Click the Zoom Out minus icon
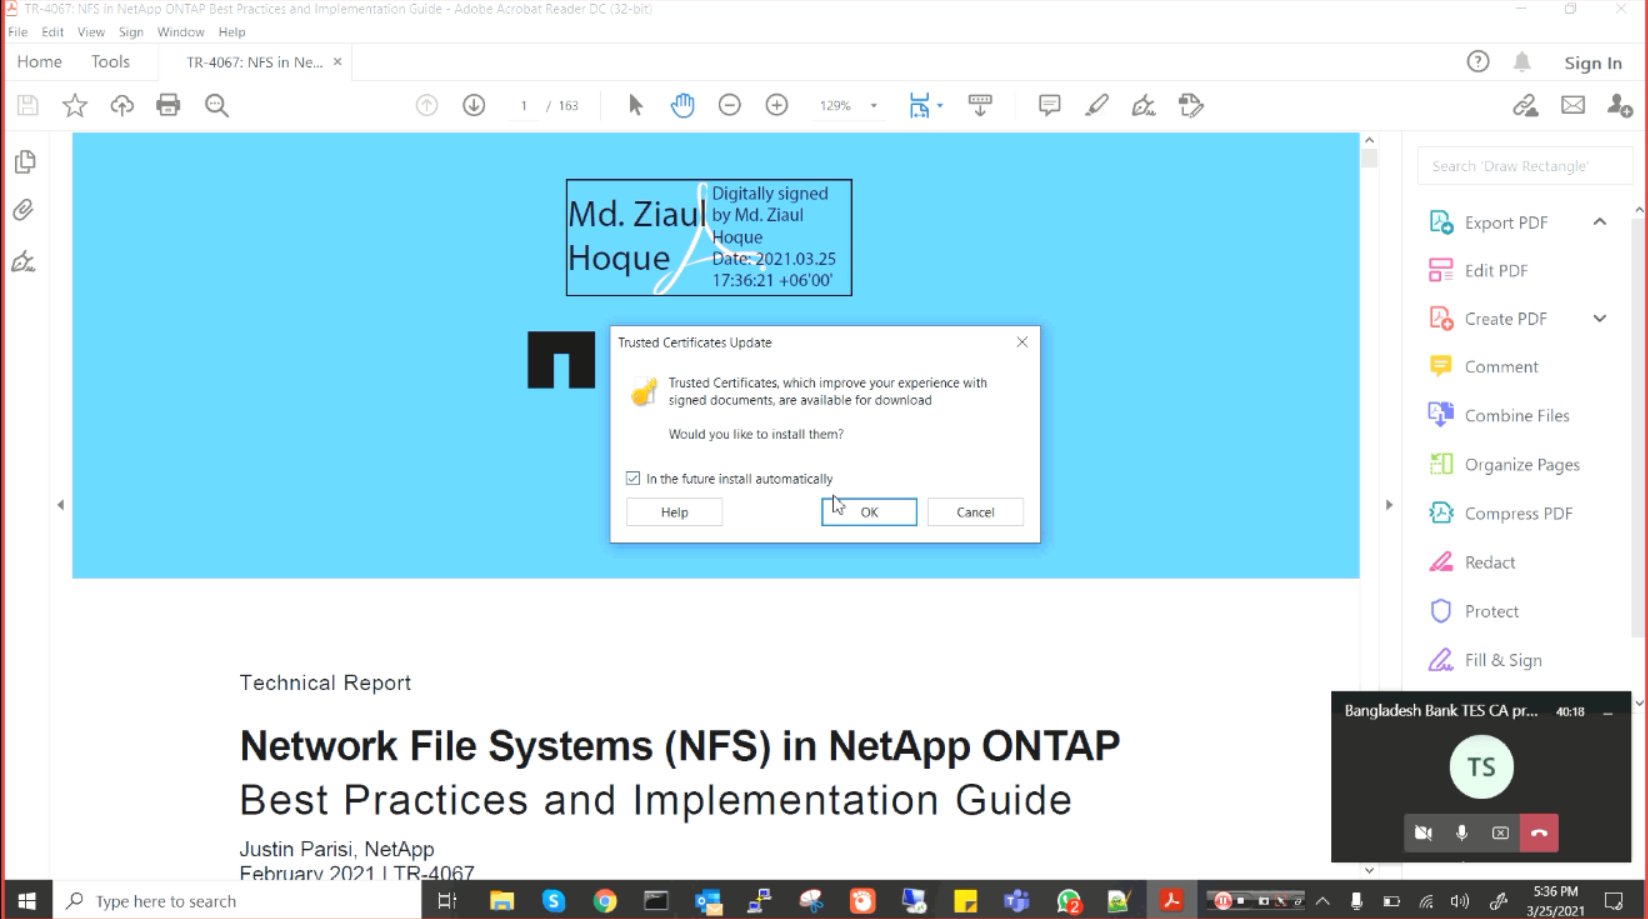Screen dimensions: 1648x919 pyautogui.click(x=729, y=105)
